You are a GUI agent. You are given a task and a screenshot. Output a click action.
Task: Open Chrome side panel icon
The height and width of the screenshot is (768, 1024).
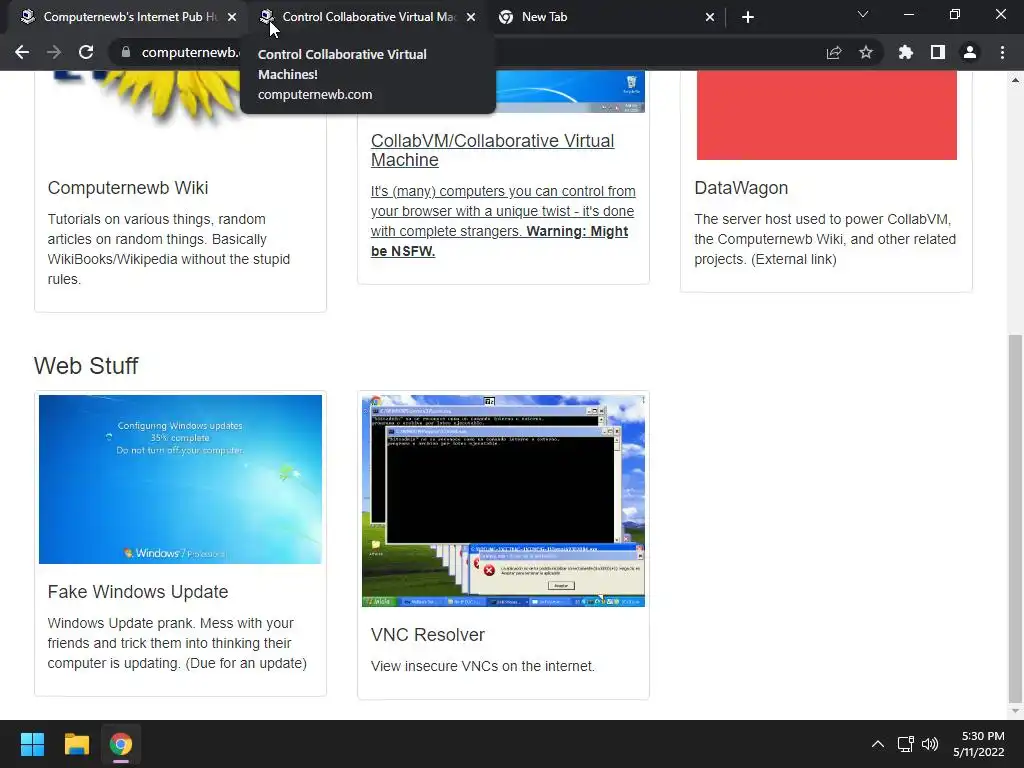938,52
